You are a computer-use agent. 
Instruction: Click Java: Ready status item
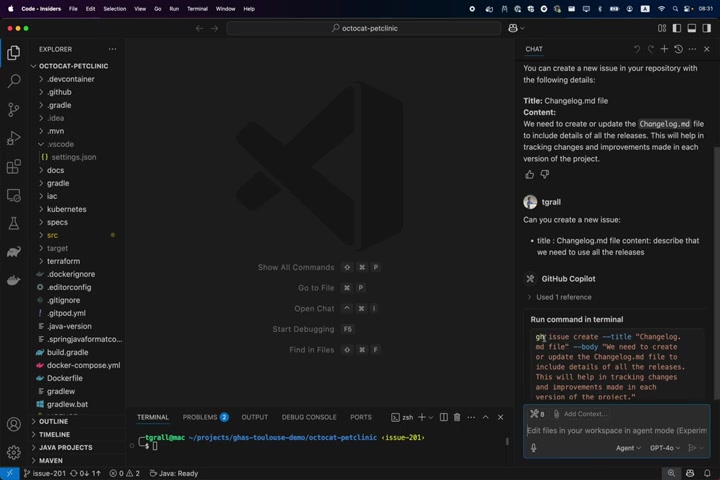tap(174, 473)
